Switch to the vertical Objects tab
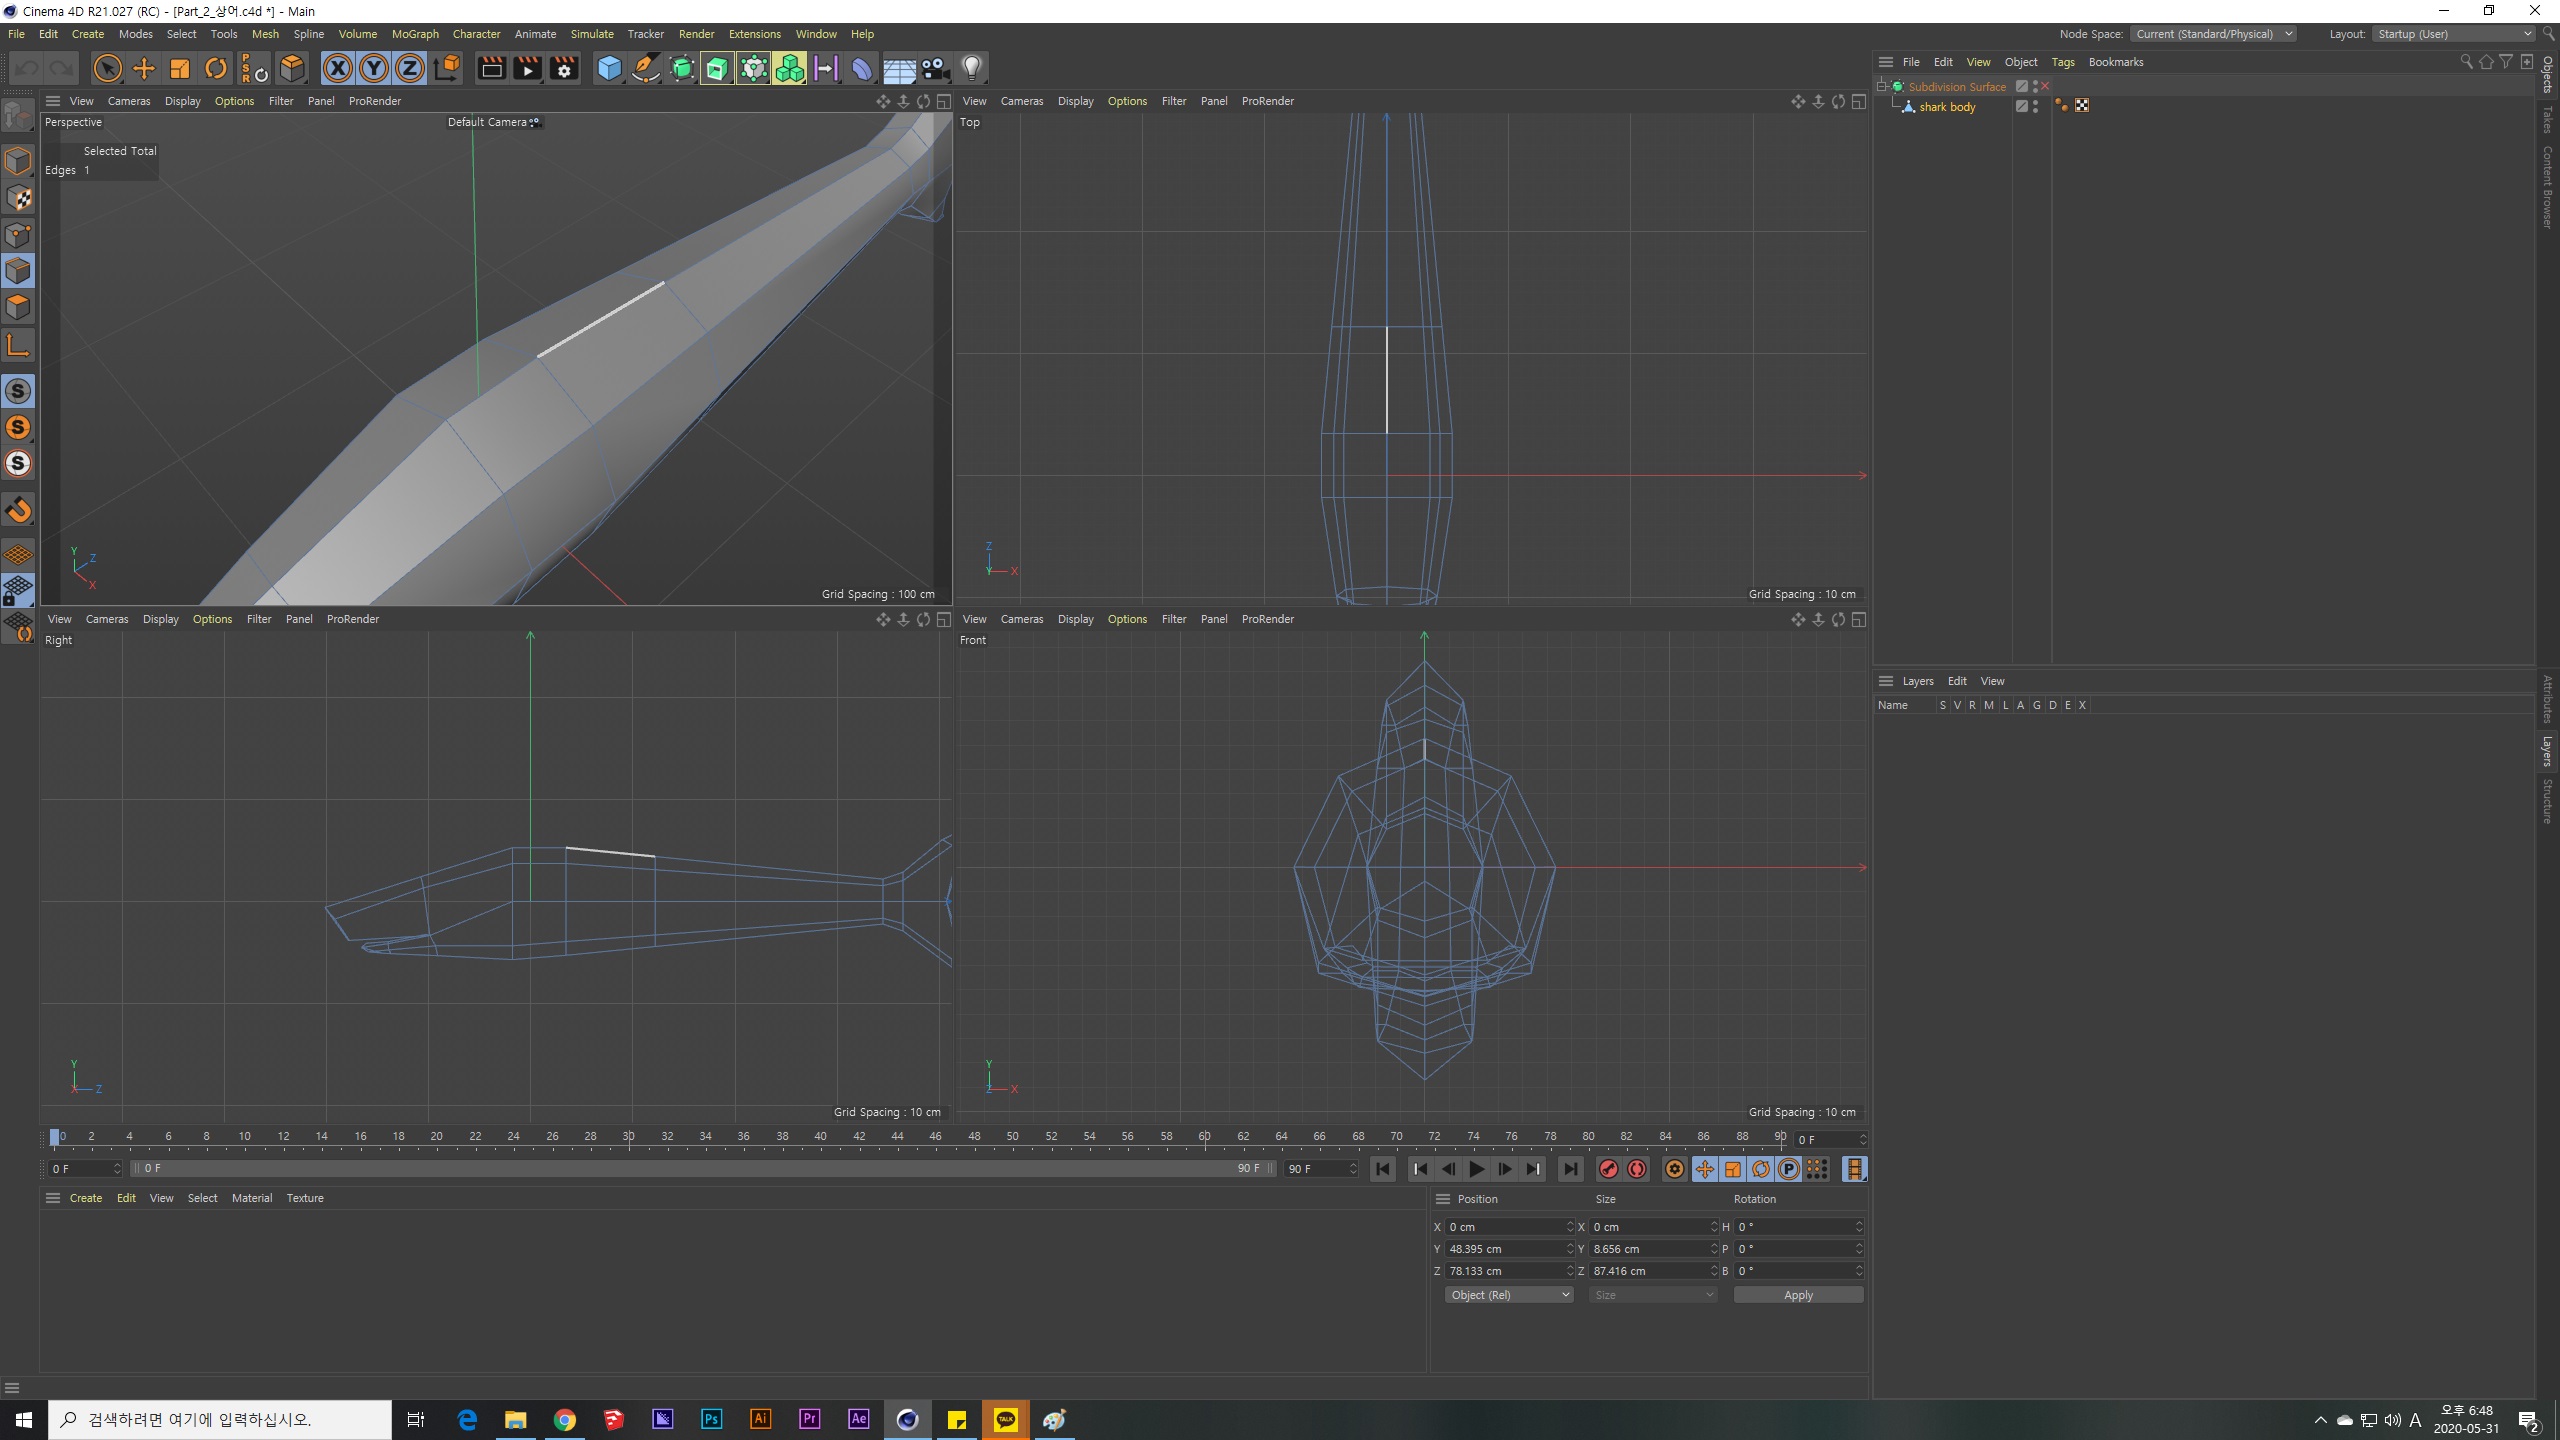The width and height of the screenshot is (2560, 1440). [2548, 75]
